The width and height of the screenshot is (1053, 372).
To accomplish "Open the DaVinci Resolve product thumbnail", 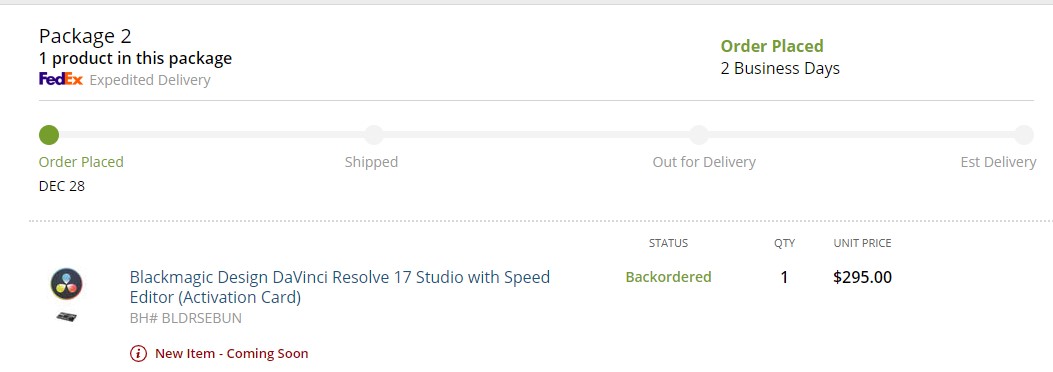I will click(66, 284).
